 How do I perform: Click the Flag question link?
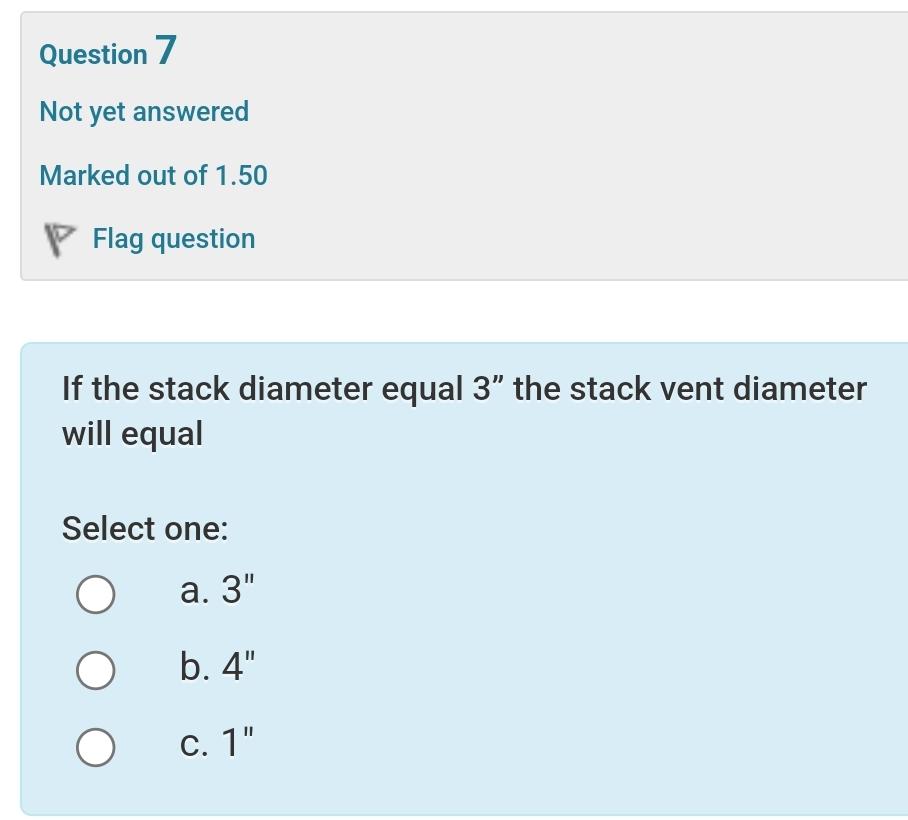tap(173, 238)
